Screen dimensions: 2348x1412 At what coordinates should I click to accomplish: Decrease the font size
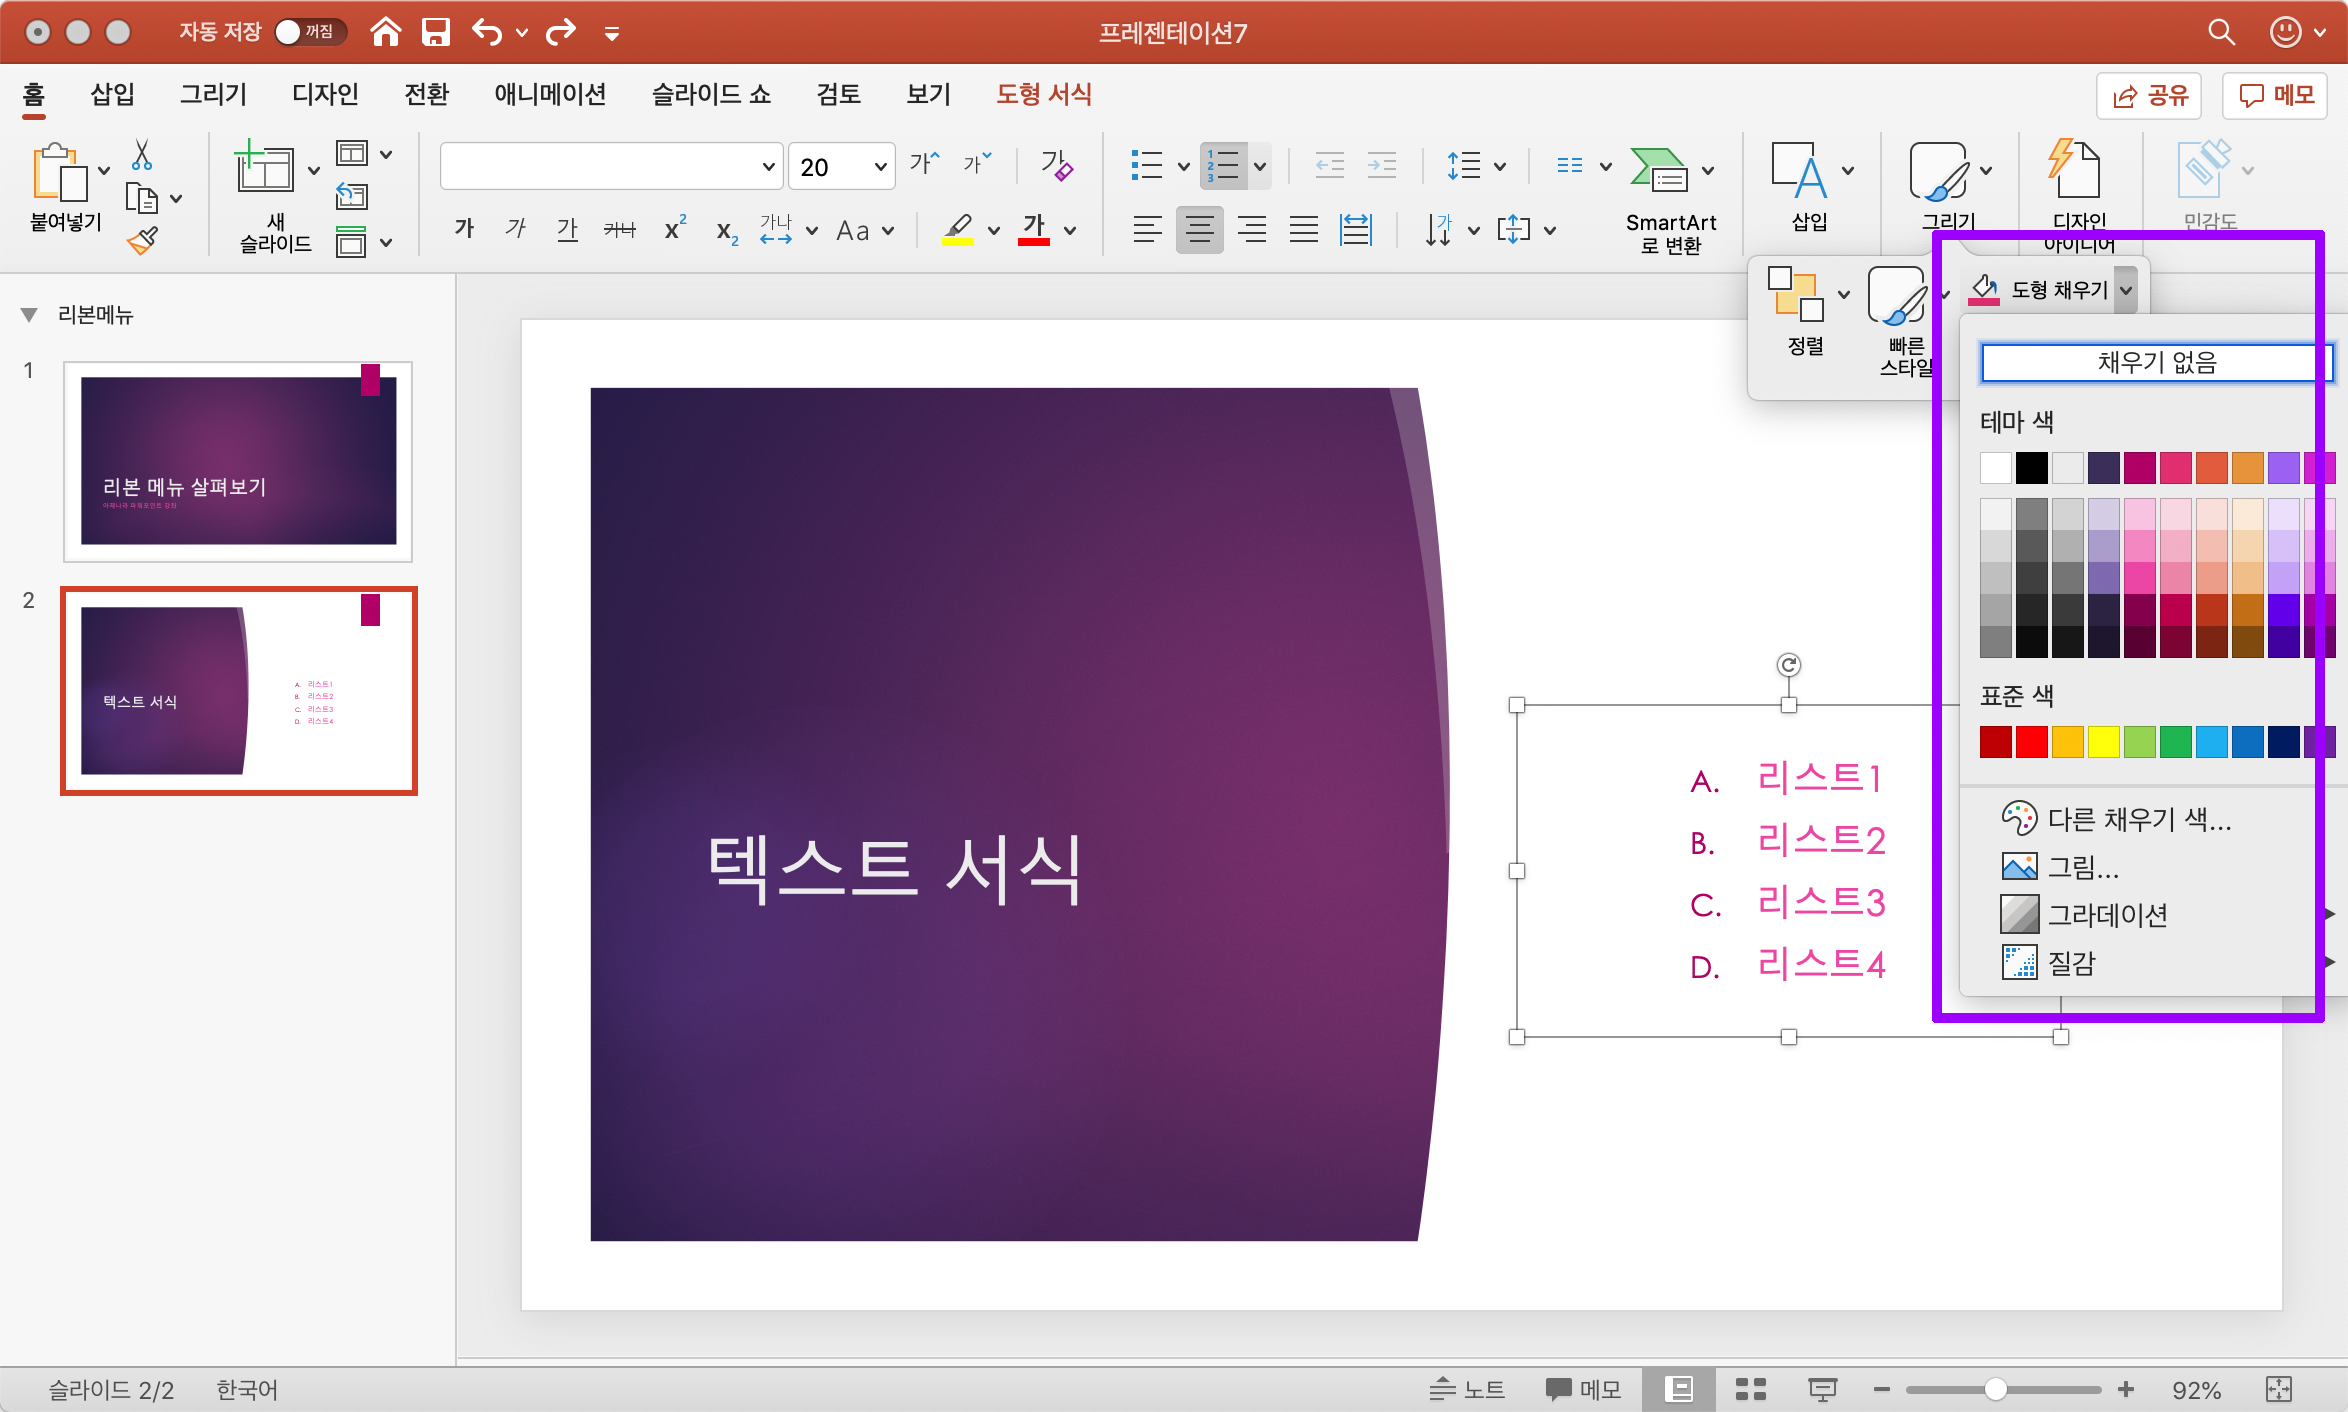977,163
